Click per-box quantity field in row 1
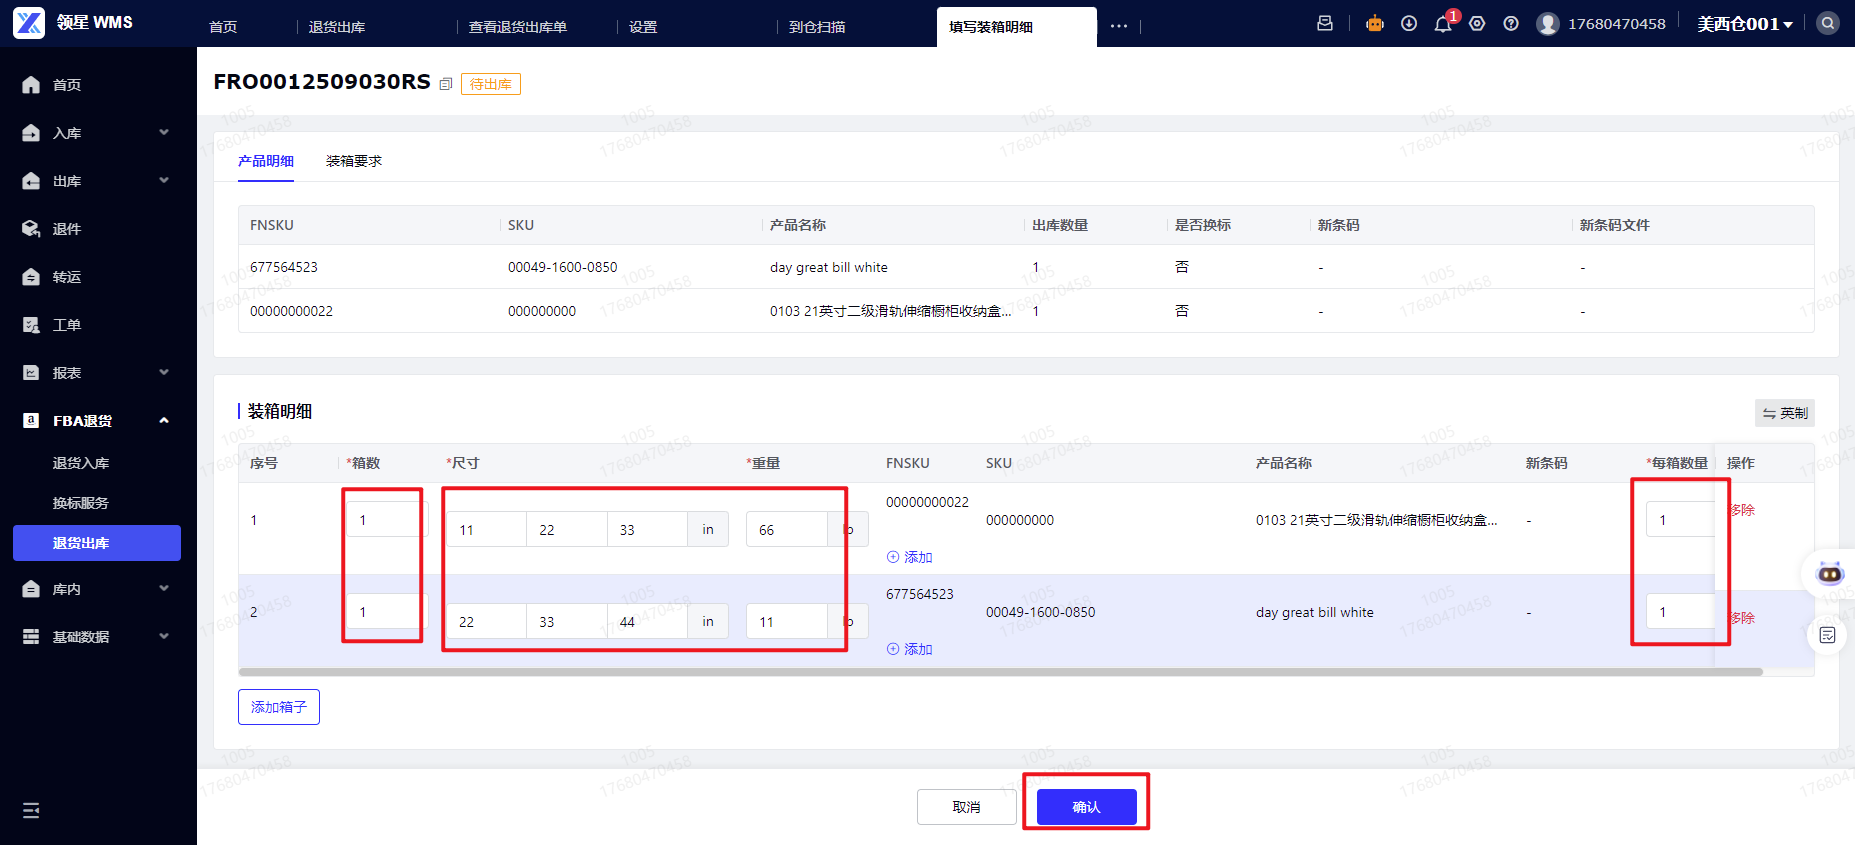This screenshot has width=1855, height=845. 1681,519
